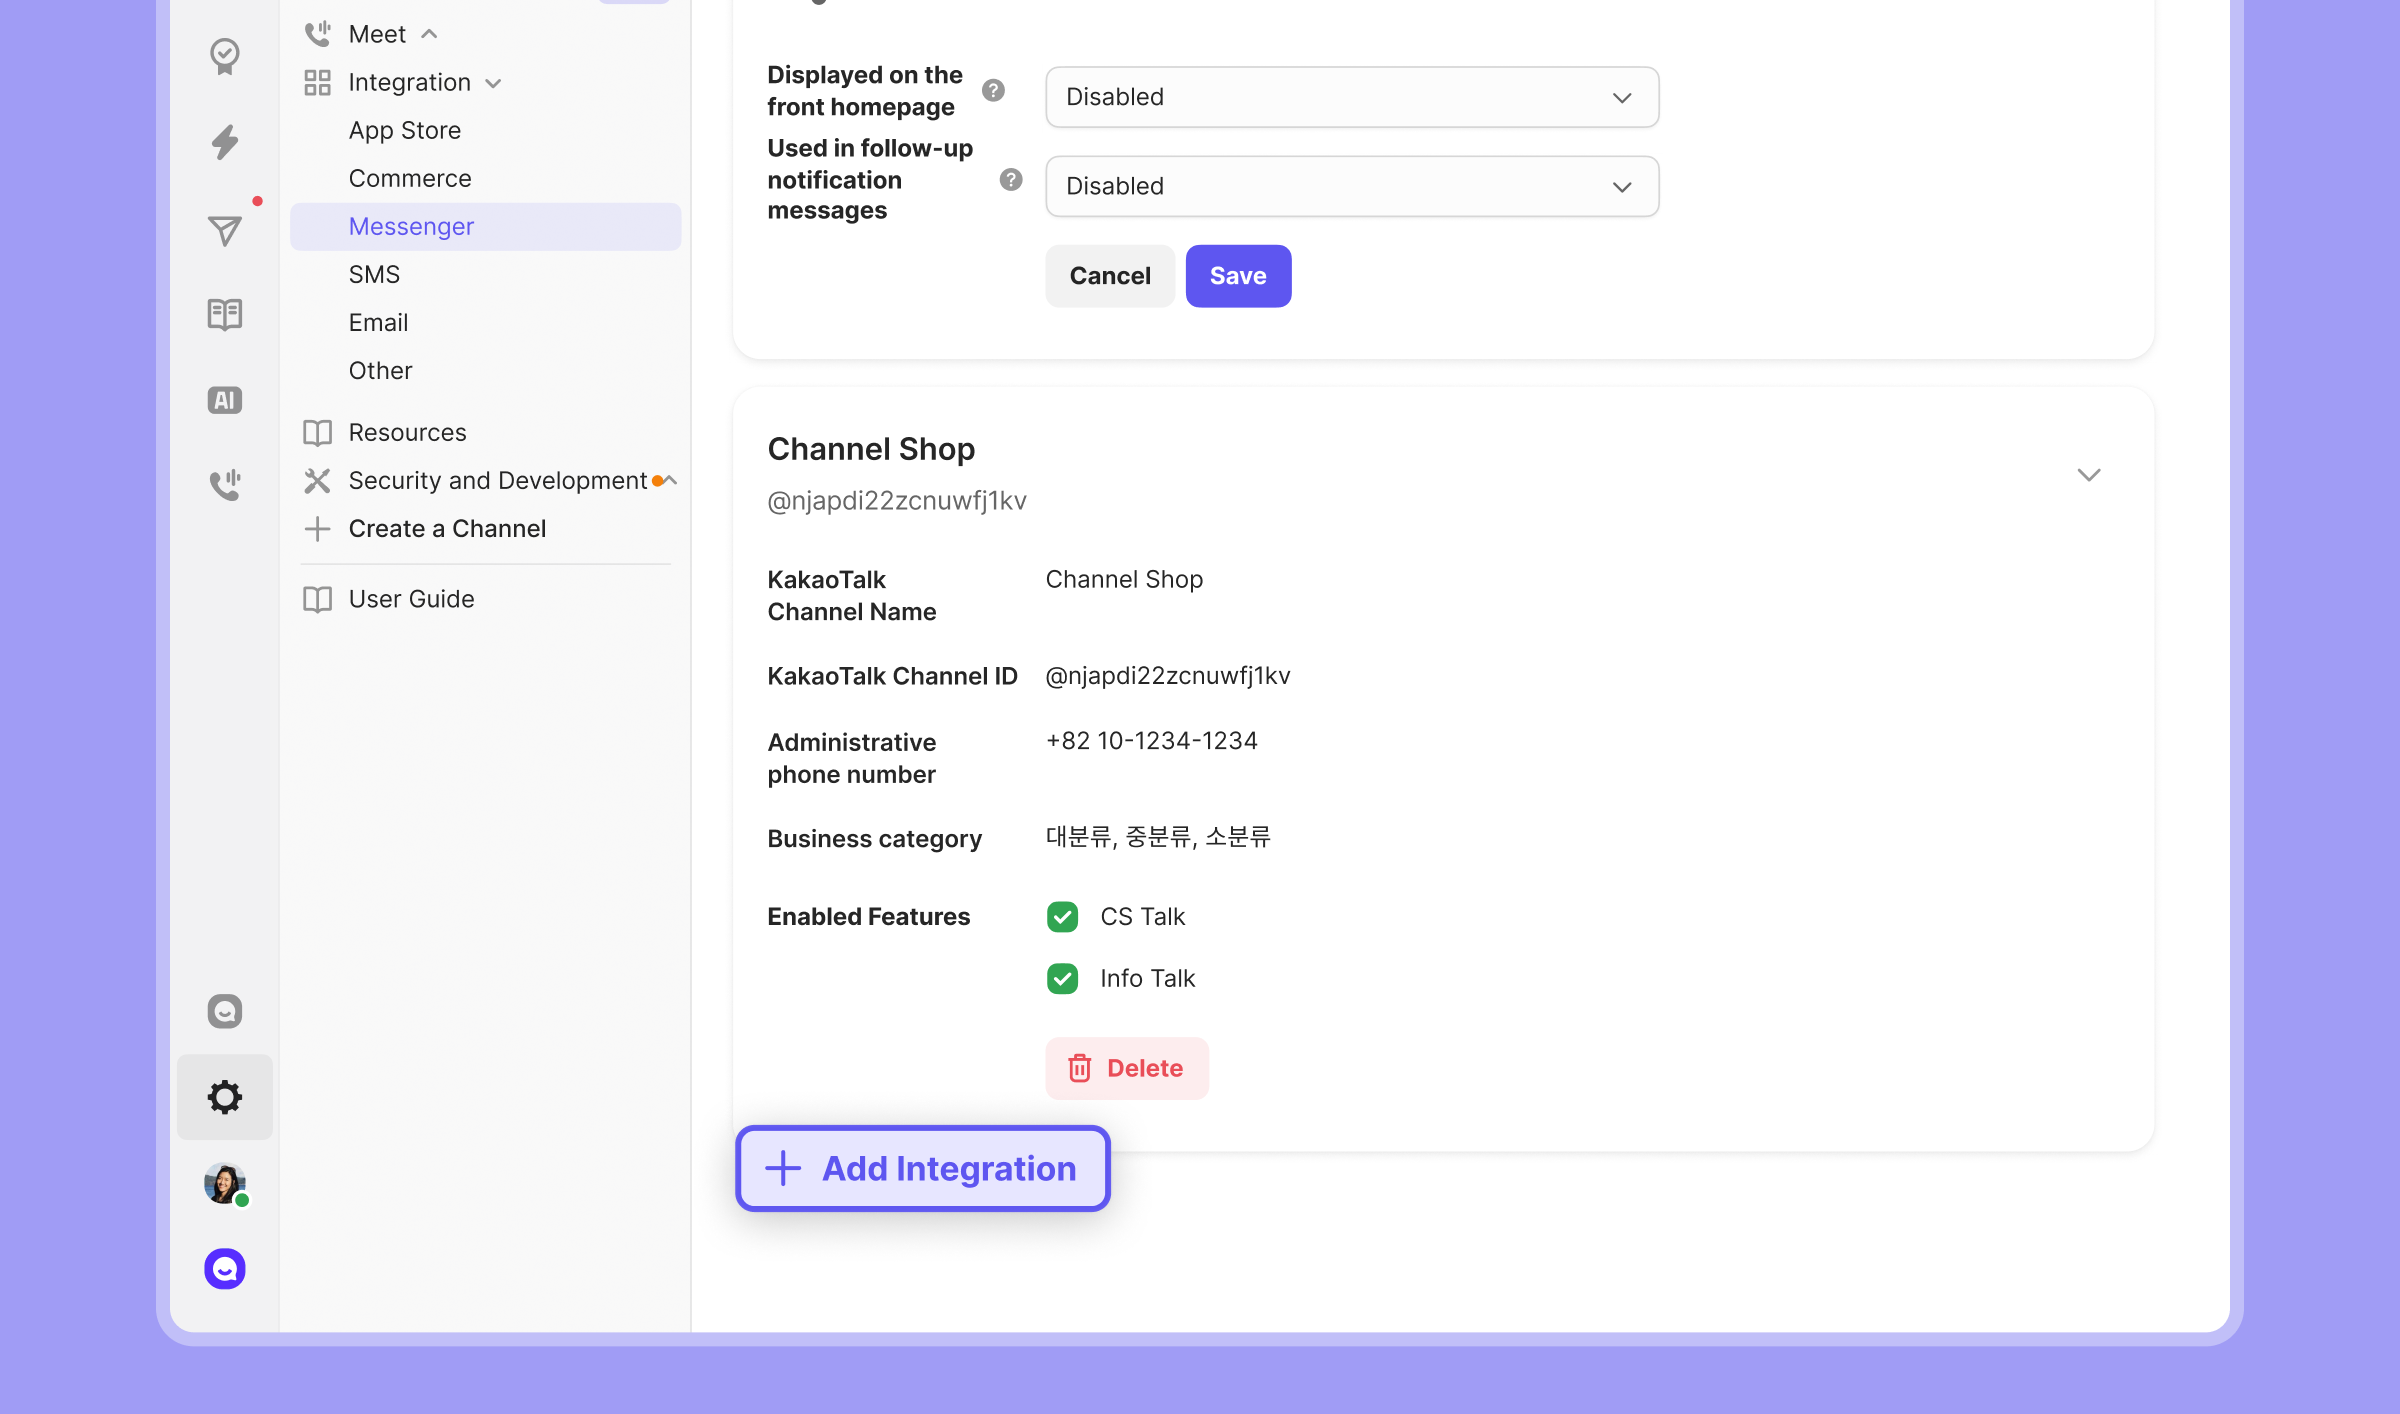Click the Save button
The image size is (2400, 1414).
pos(1238,276)
